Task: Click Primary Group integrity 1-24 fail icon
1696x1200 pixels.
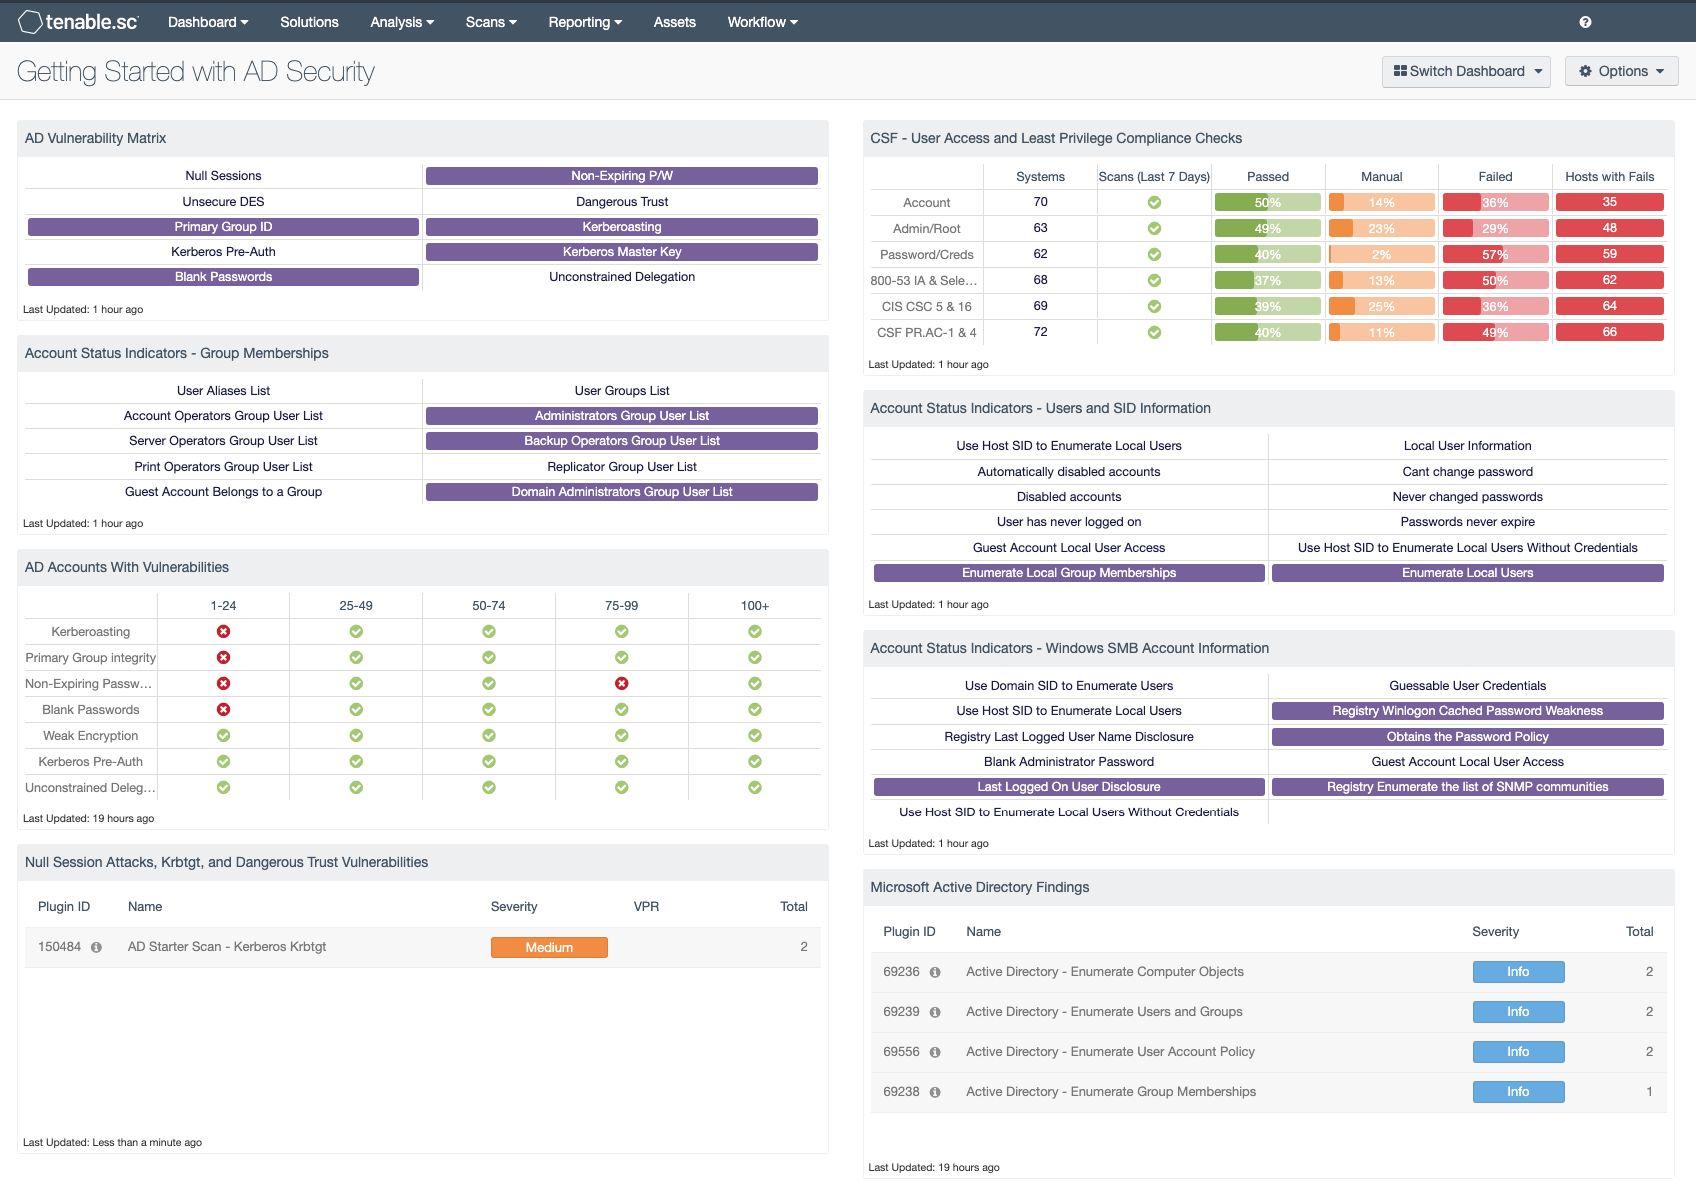Action: [x=224, y=658]
